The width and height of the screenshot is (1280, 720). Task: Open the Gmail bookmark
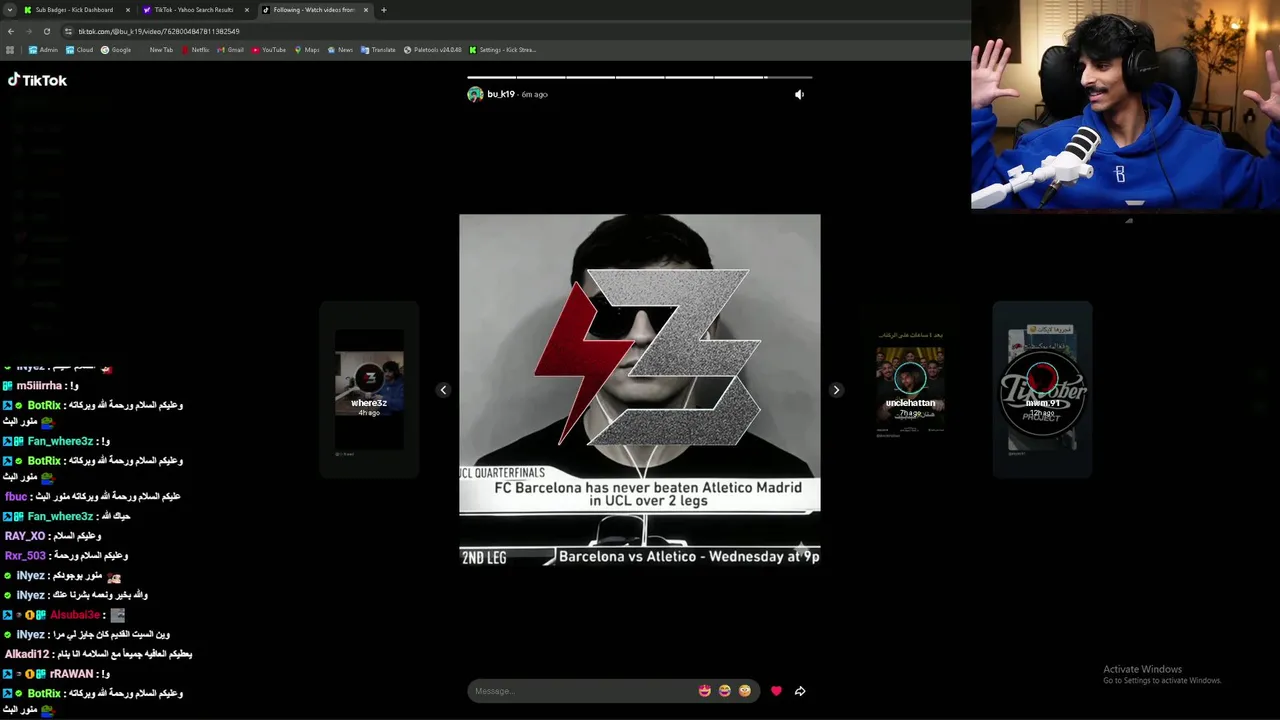(x=230, y=50)
